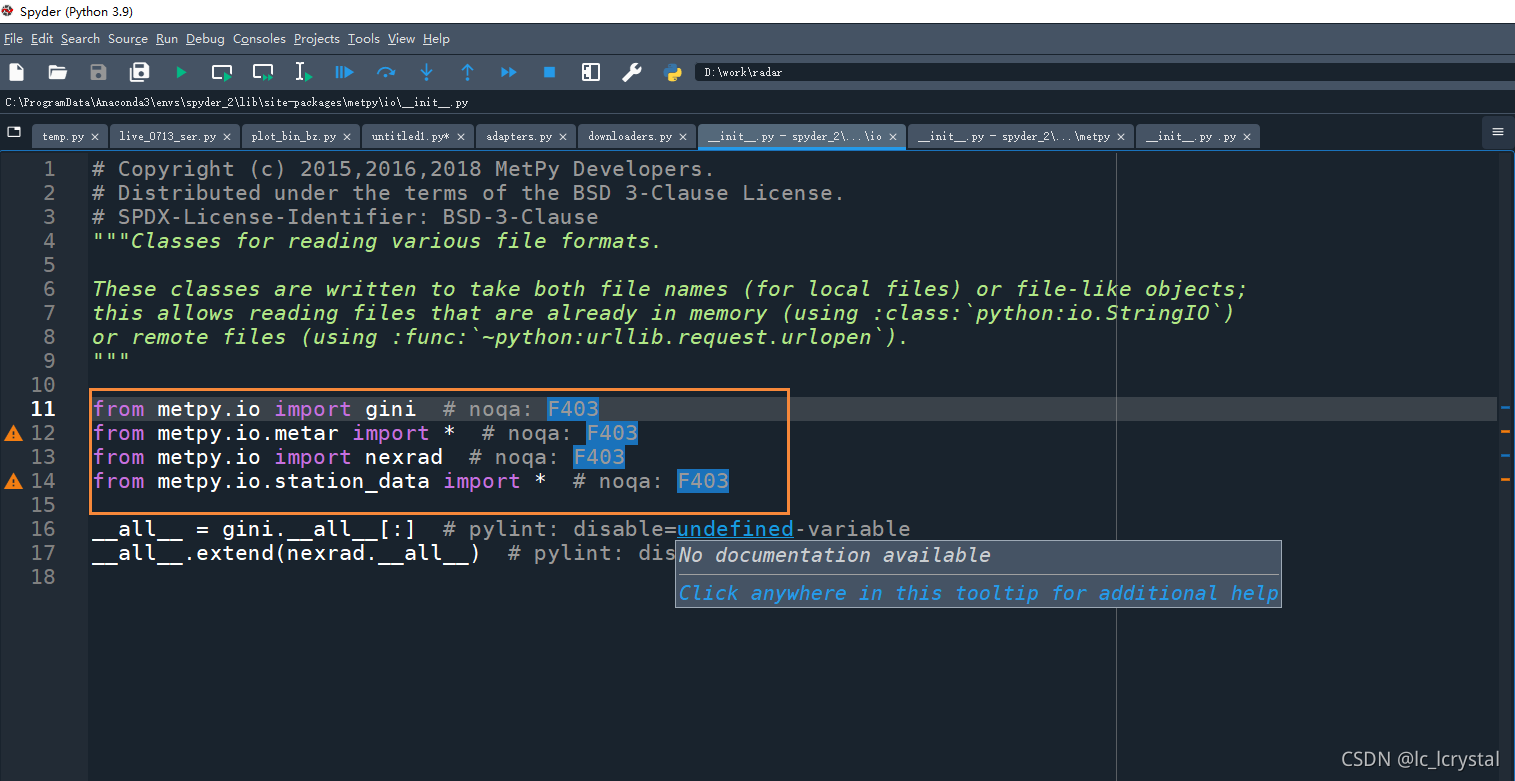Click the highlighted F403 on line 12
This screenshot has height=781, width=1515.
[612, 433]
